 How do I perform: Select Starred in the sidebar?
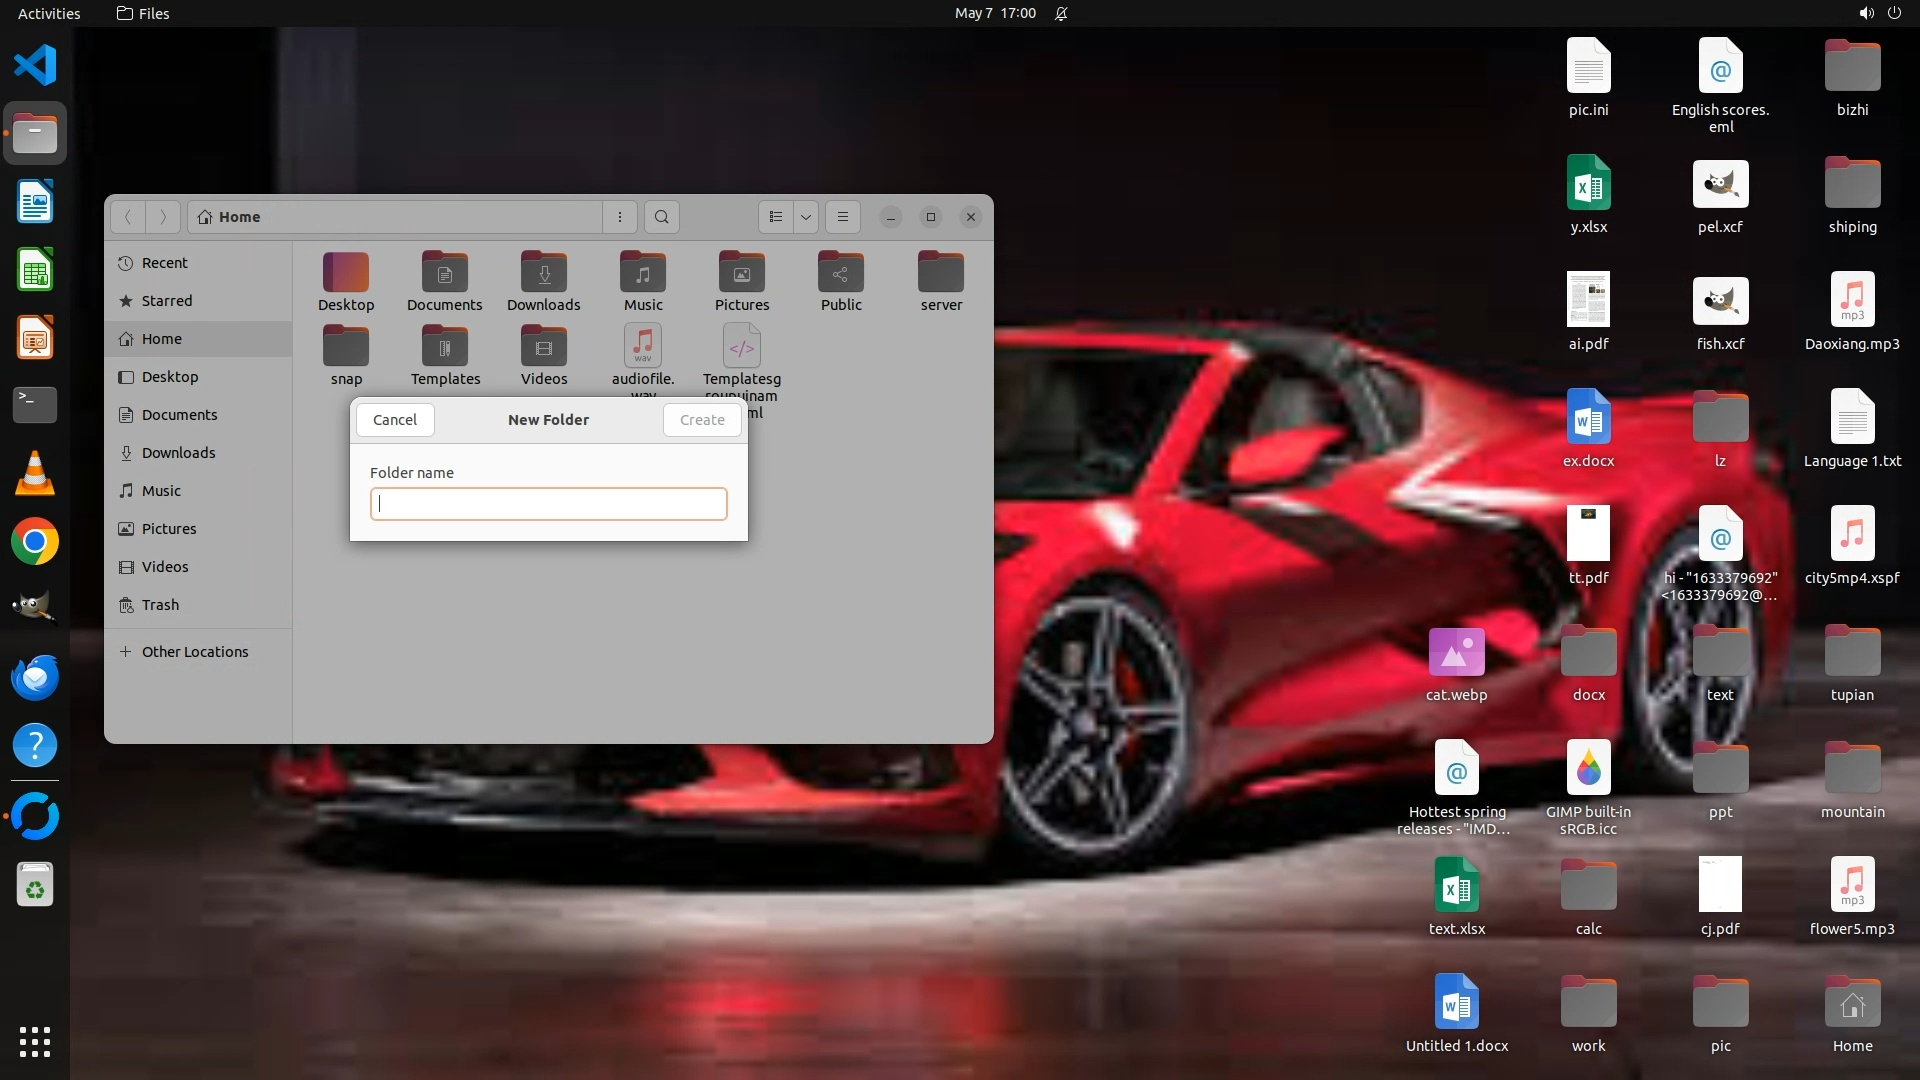pos(166,301)
